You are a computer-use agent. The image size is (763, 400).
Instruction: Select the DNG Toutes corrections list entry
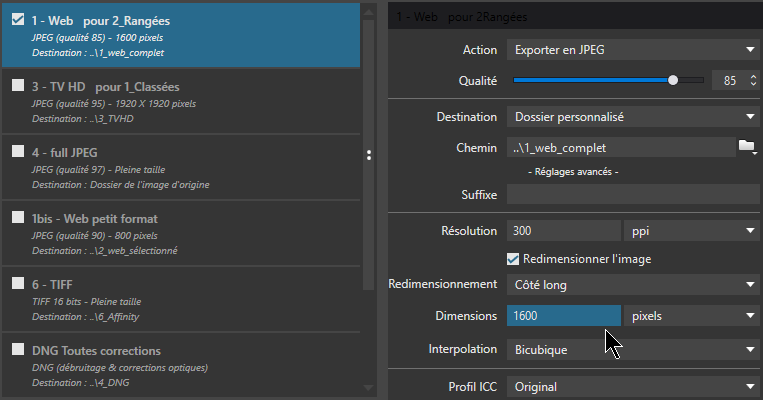[x=181, y=366]
